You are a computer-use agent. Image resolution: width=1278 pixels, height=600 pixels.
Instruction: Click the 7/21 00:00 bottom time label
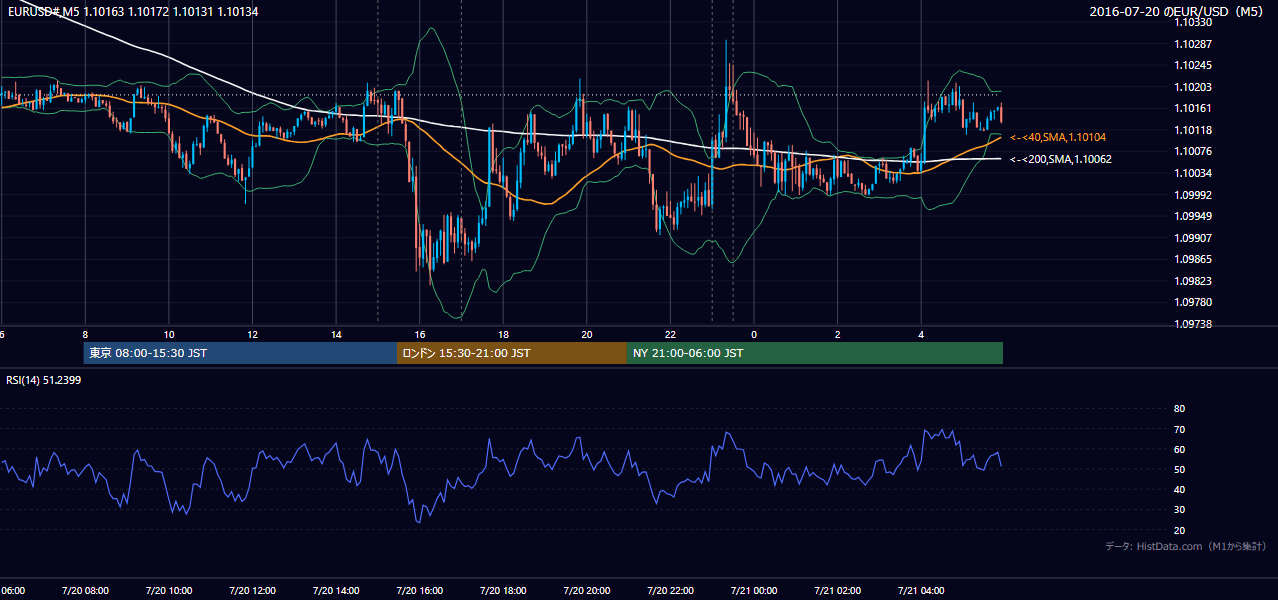coord(753,590)
